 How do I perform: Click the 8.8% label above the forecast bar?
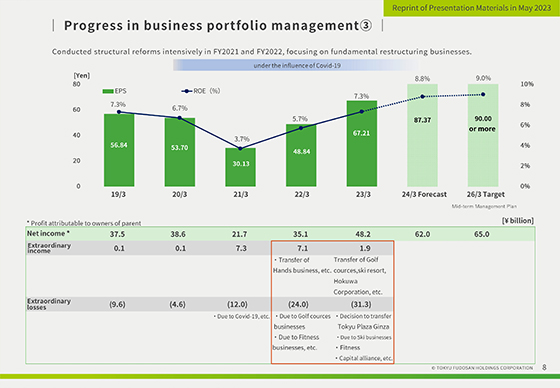coord(422,79)
